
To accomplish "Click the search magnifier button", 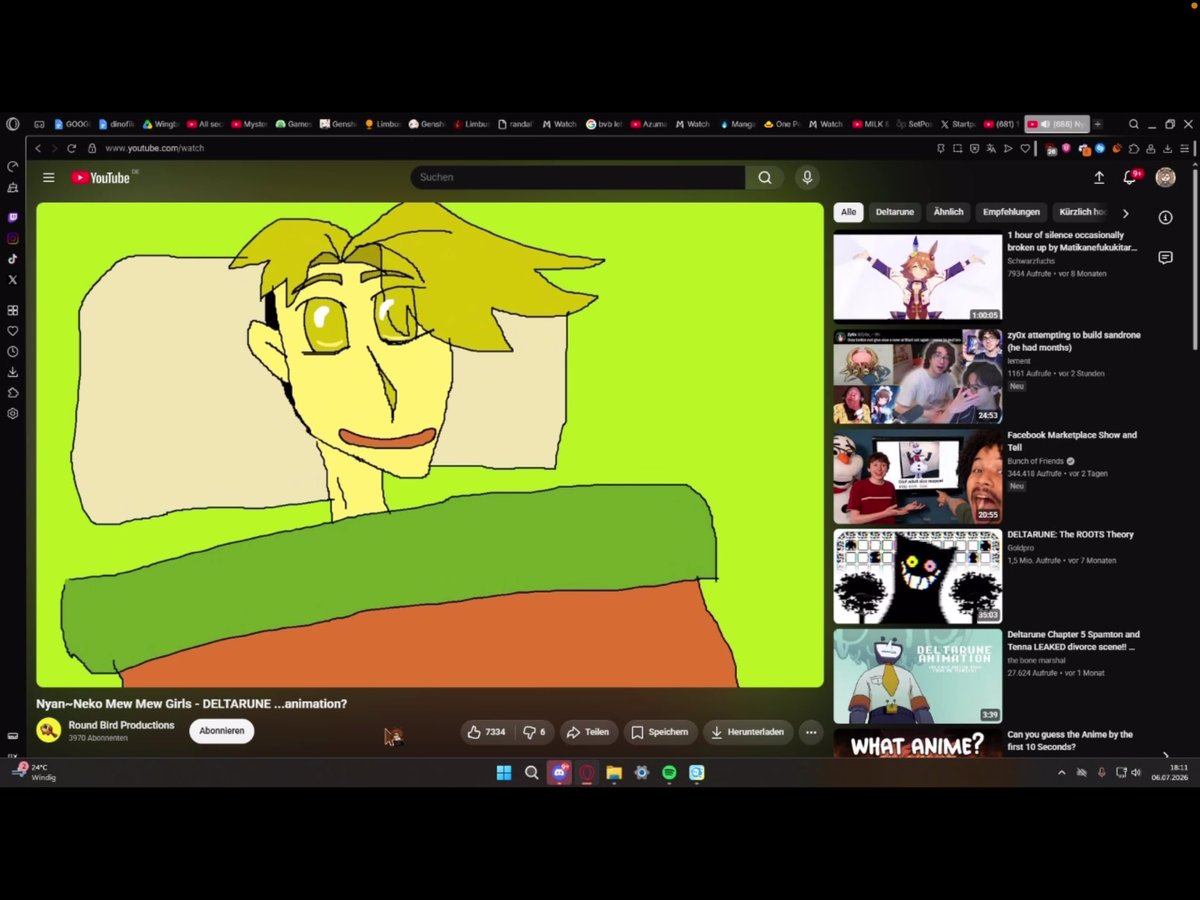I will [764, 177].
